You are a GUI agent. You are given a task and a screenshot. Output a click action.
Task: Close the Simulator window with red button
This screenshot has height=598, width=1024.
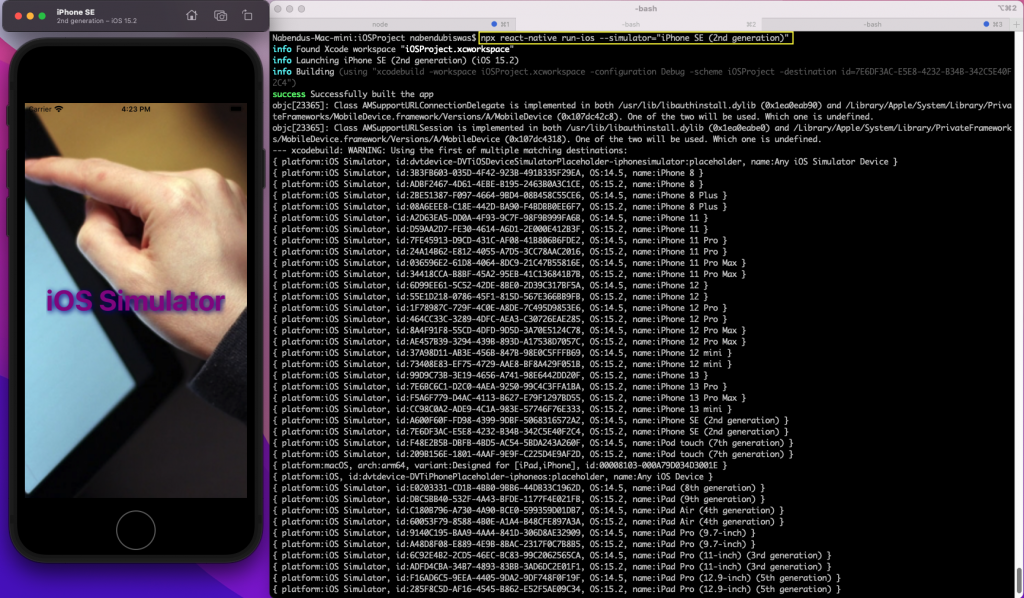[x=18, y=16]
